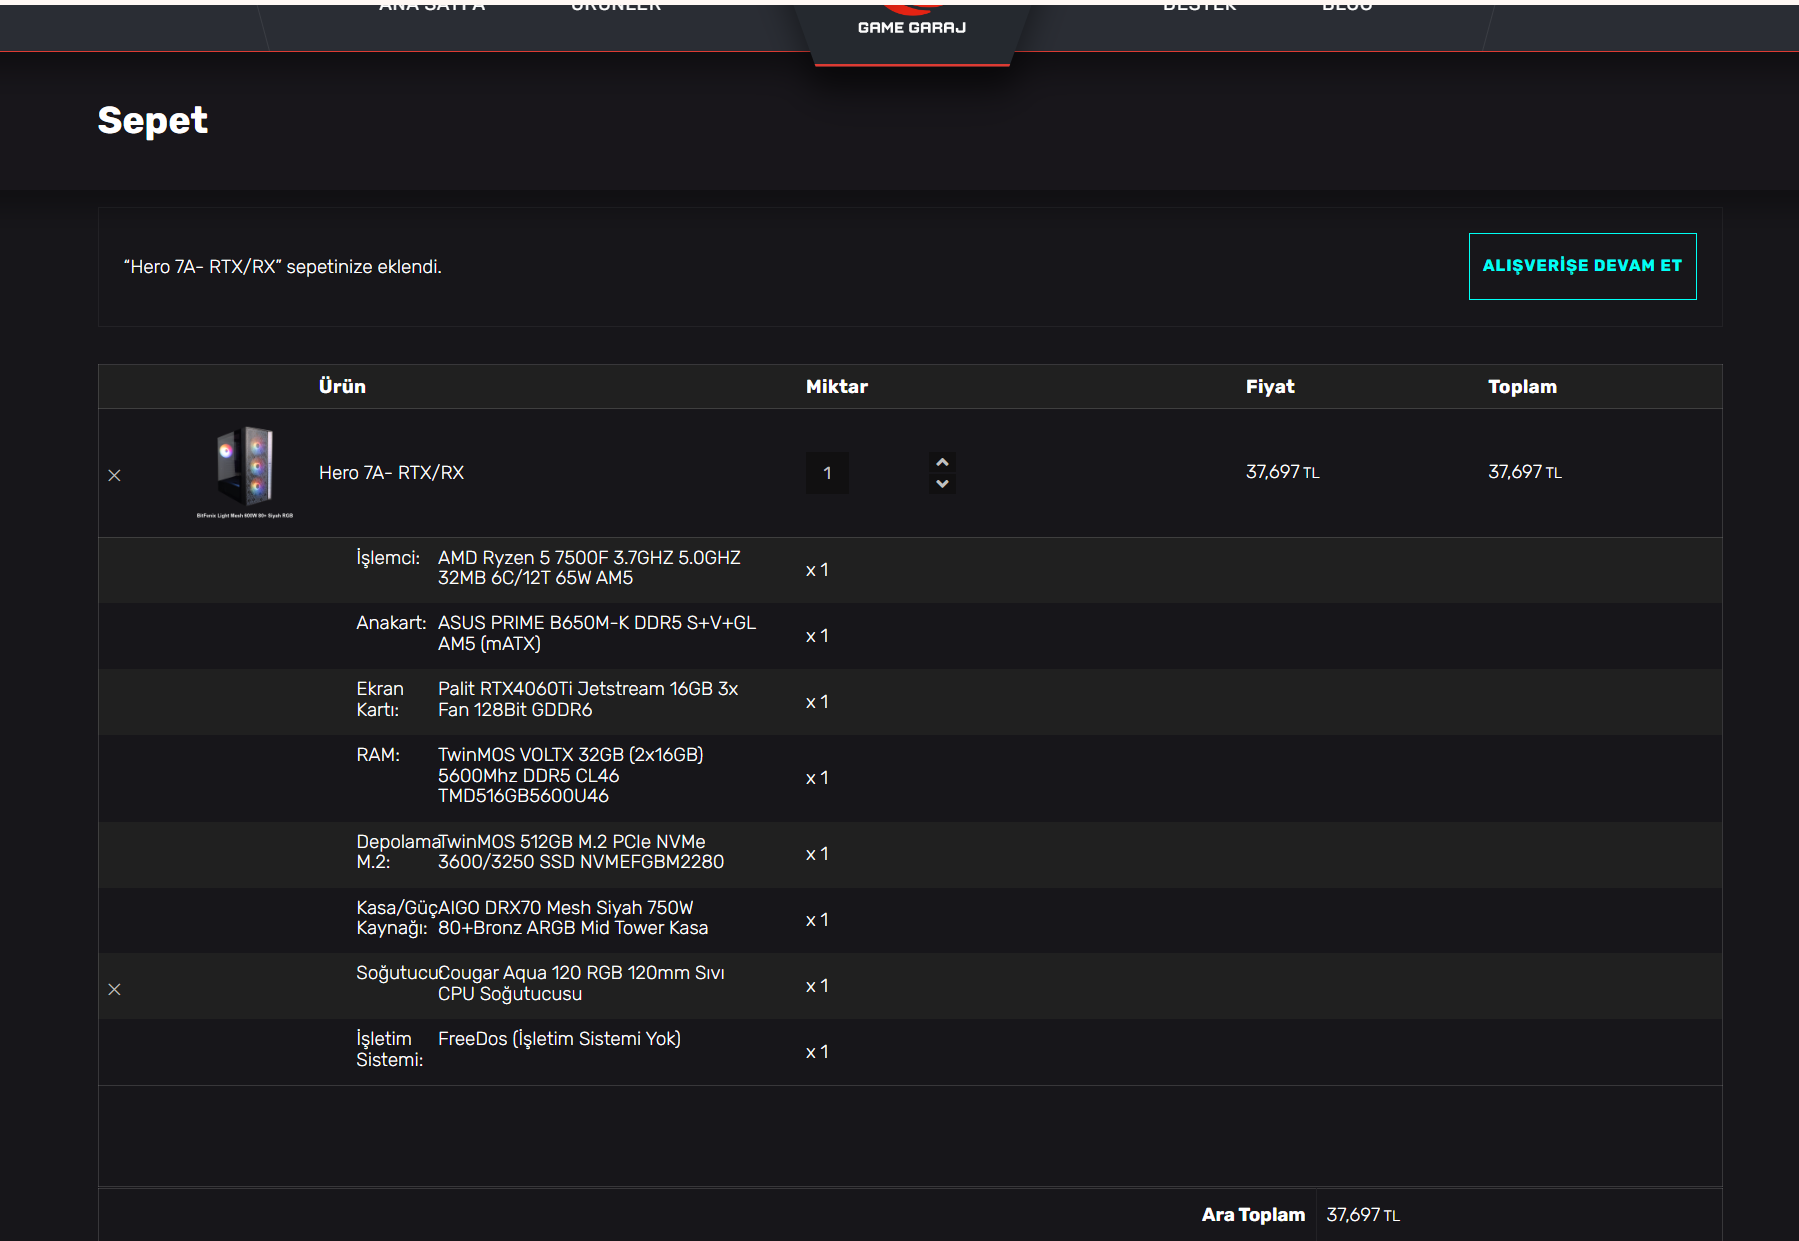Click the Palit RTX4060Ti Jetstream text

tap(588, 699)
